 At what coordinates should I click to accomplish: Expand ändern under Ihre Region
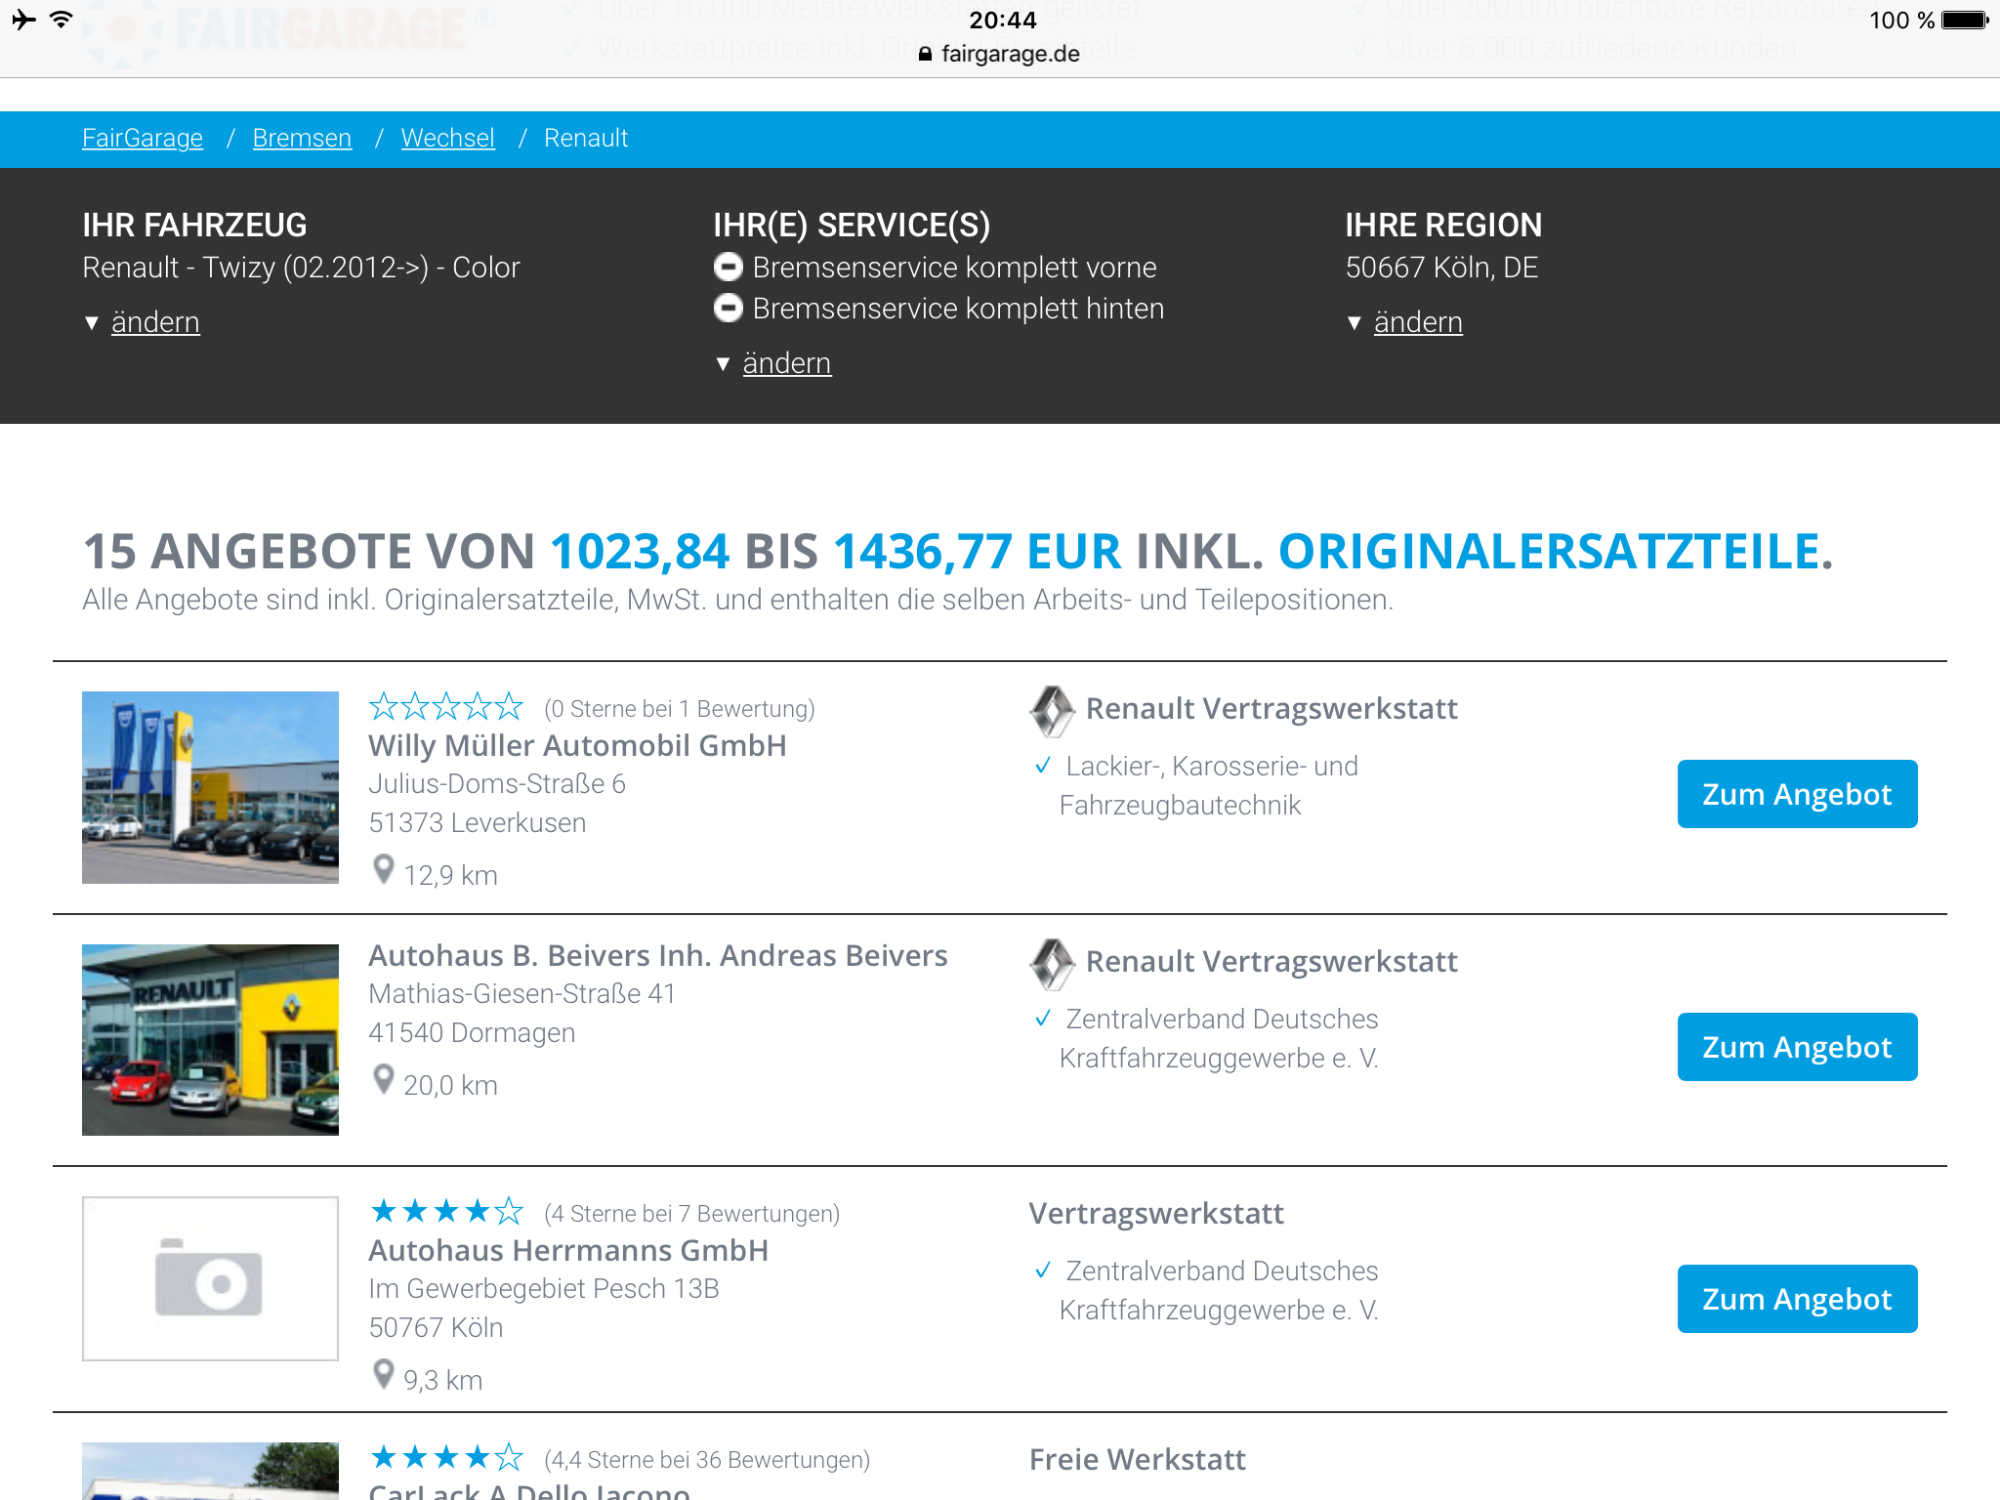click(1417, 322)
